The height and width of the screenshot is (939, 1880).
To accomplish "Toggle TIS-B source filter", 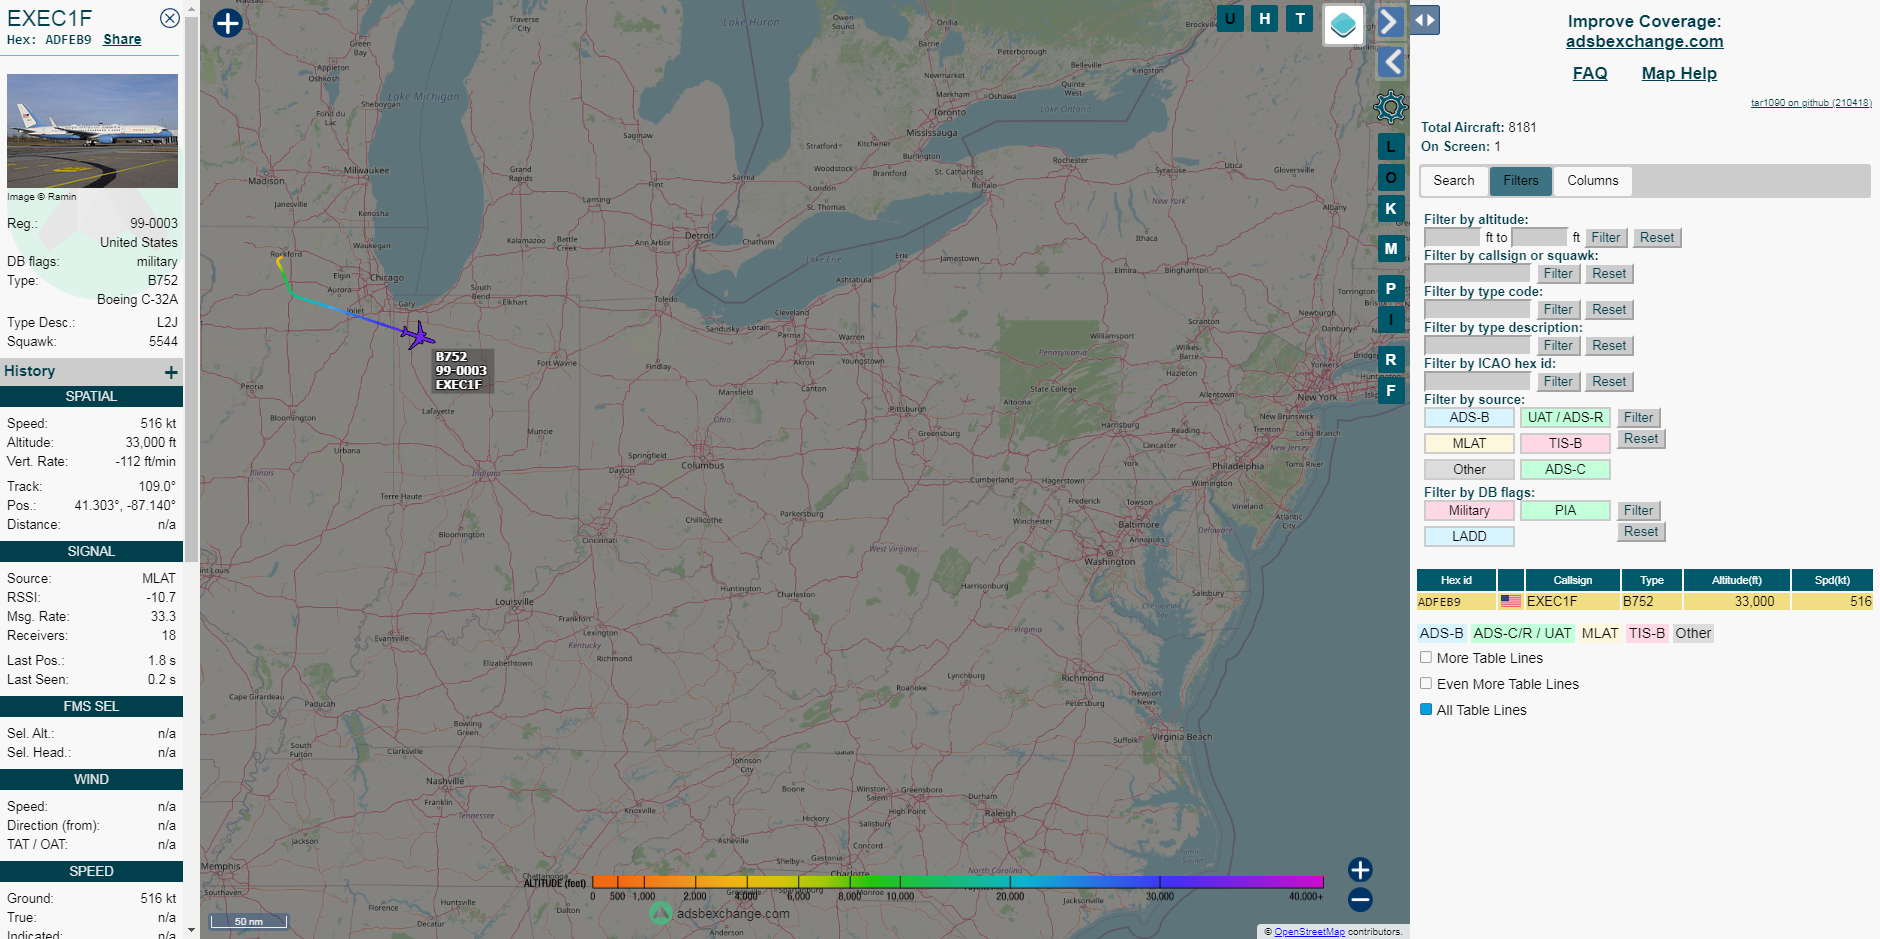I will click(x=1565, y=444).
